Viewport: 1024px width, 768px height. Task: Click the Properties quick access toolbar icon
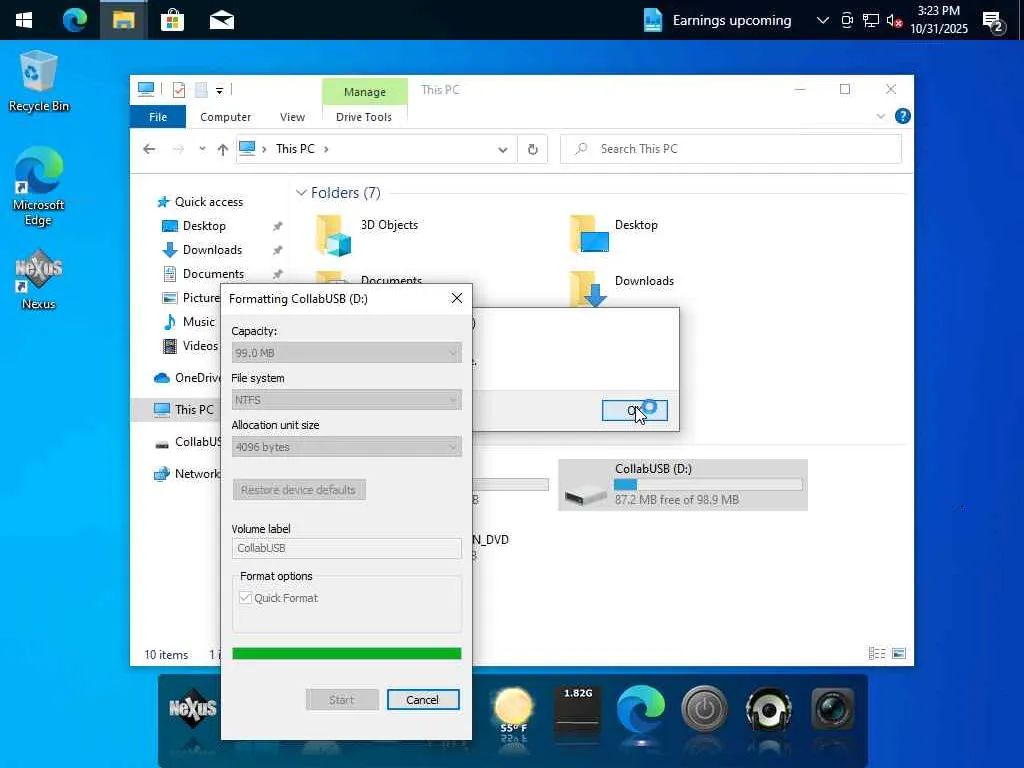pos(179,90)
